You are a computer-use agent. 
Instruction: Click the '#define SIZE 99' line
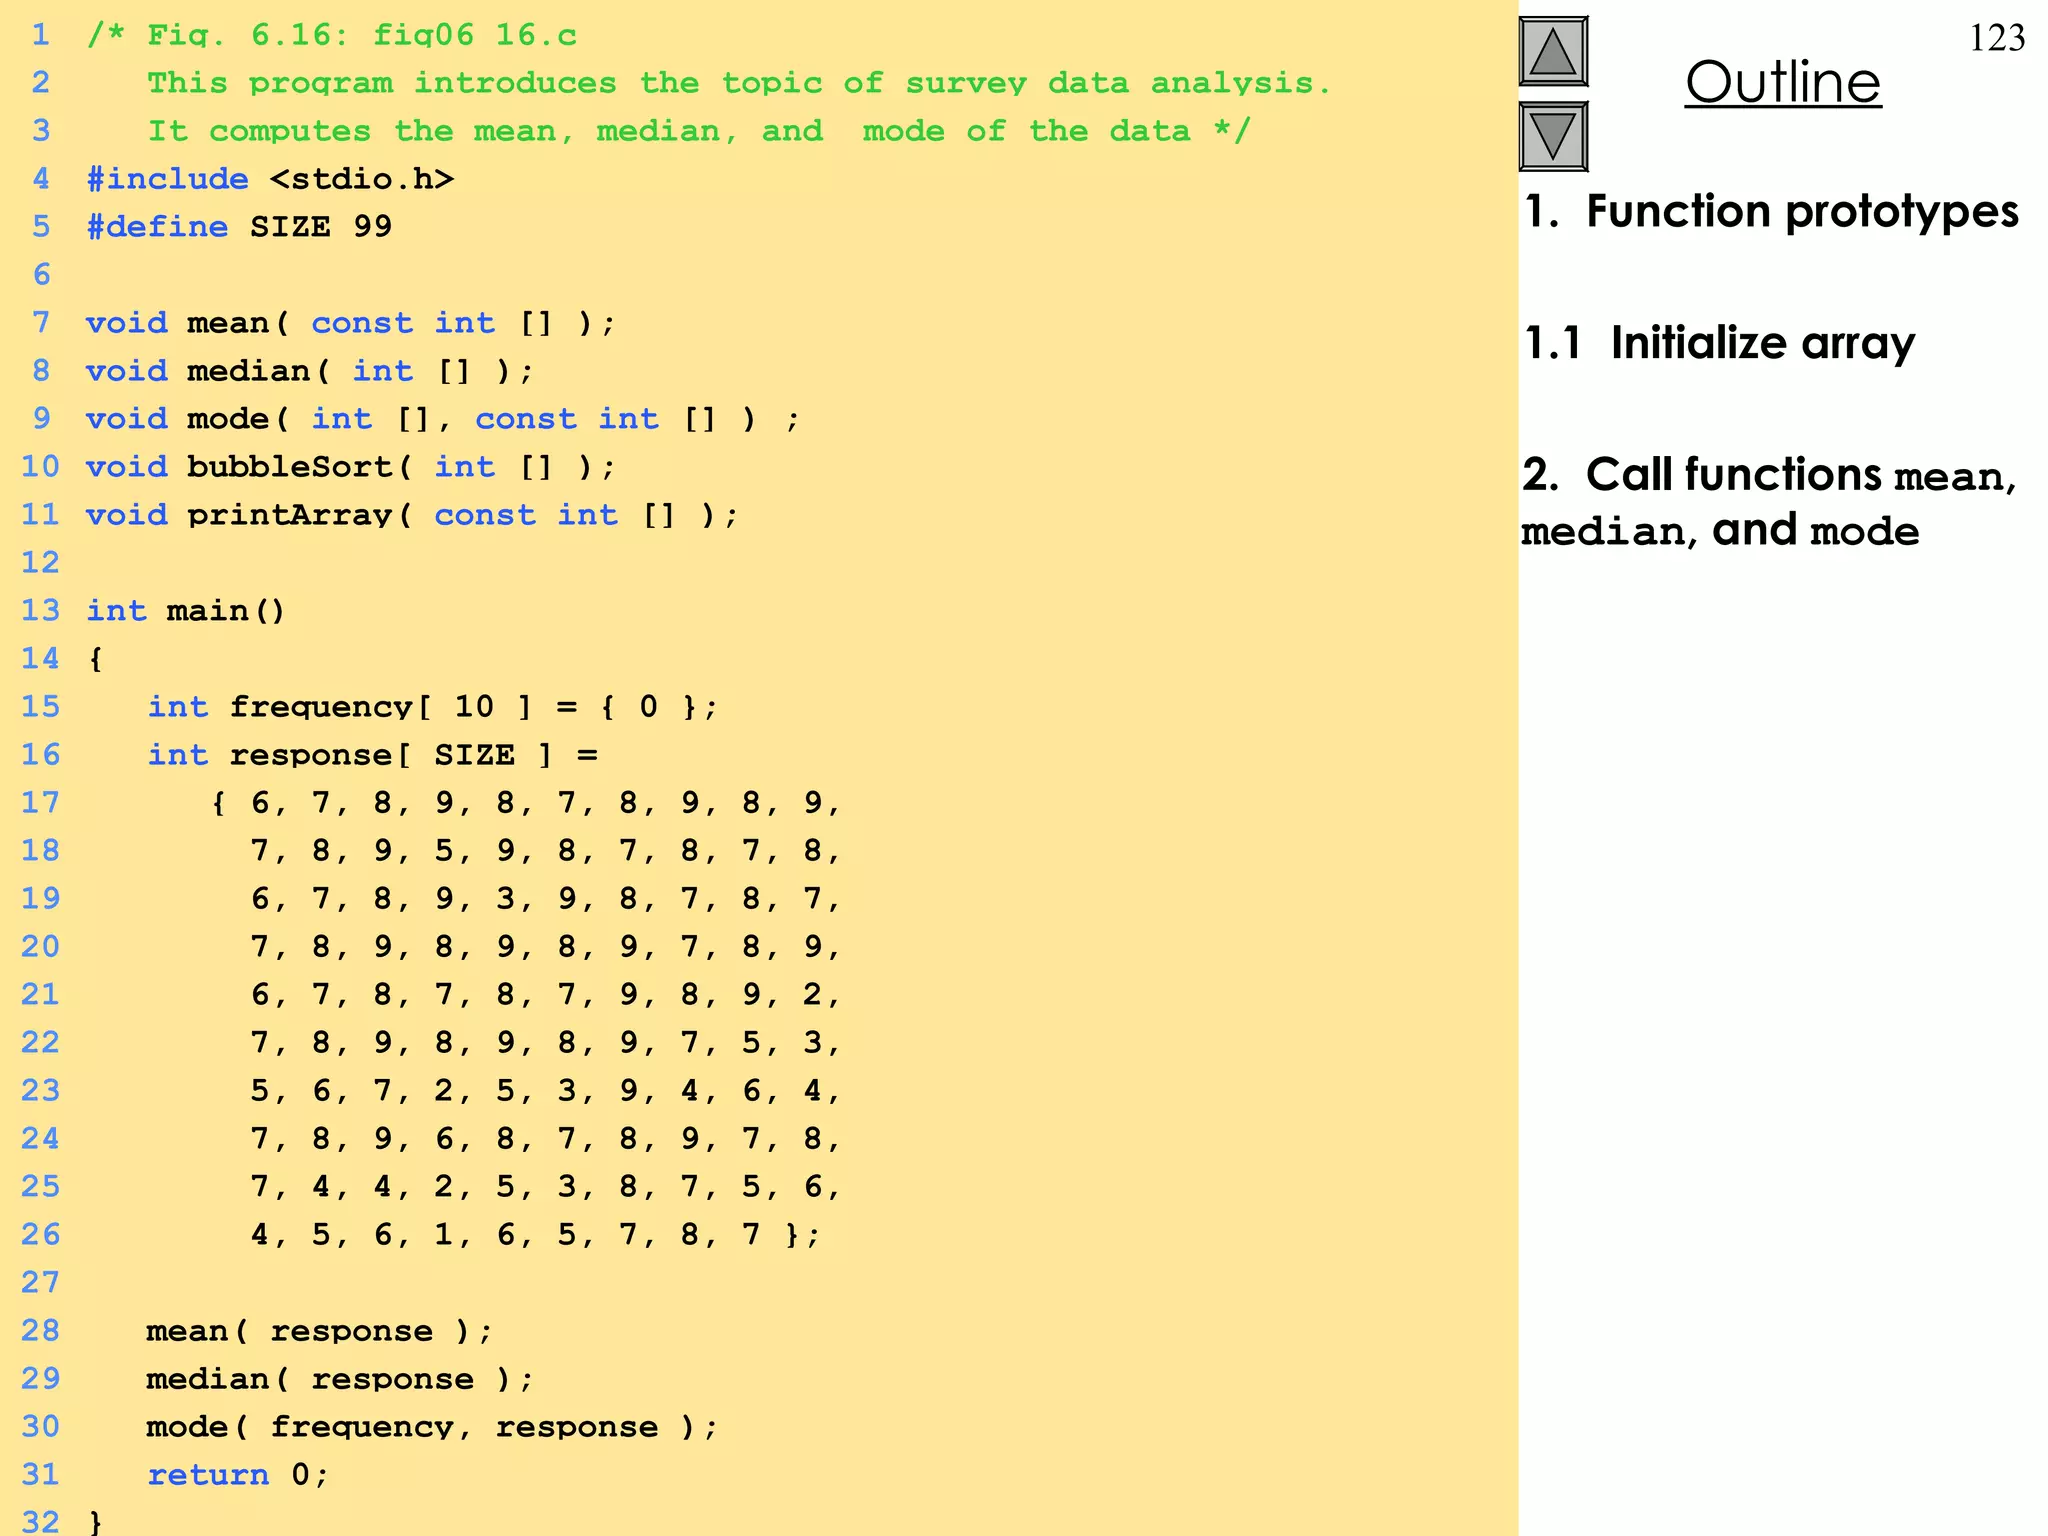point(239,227)
